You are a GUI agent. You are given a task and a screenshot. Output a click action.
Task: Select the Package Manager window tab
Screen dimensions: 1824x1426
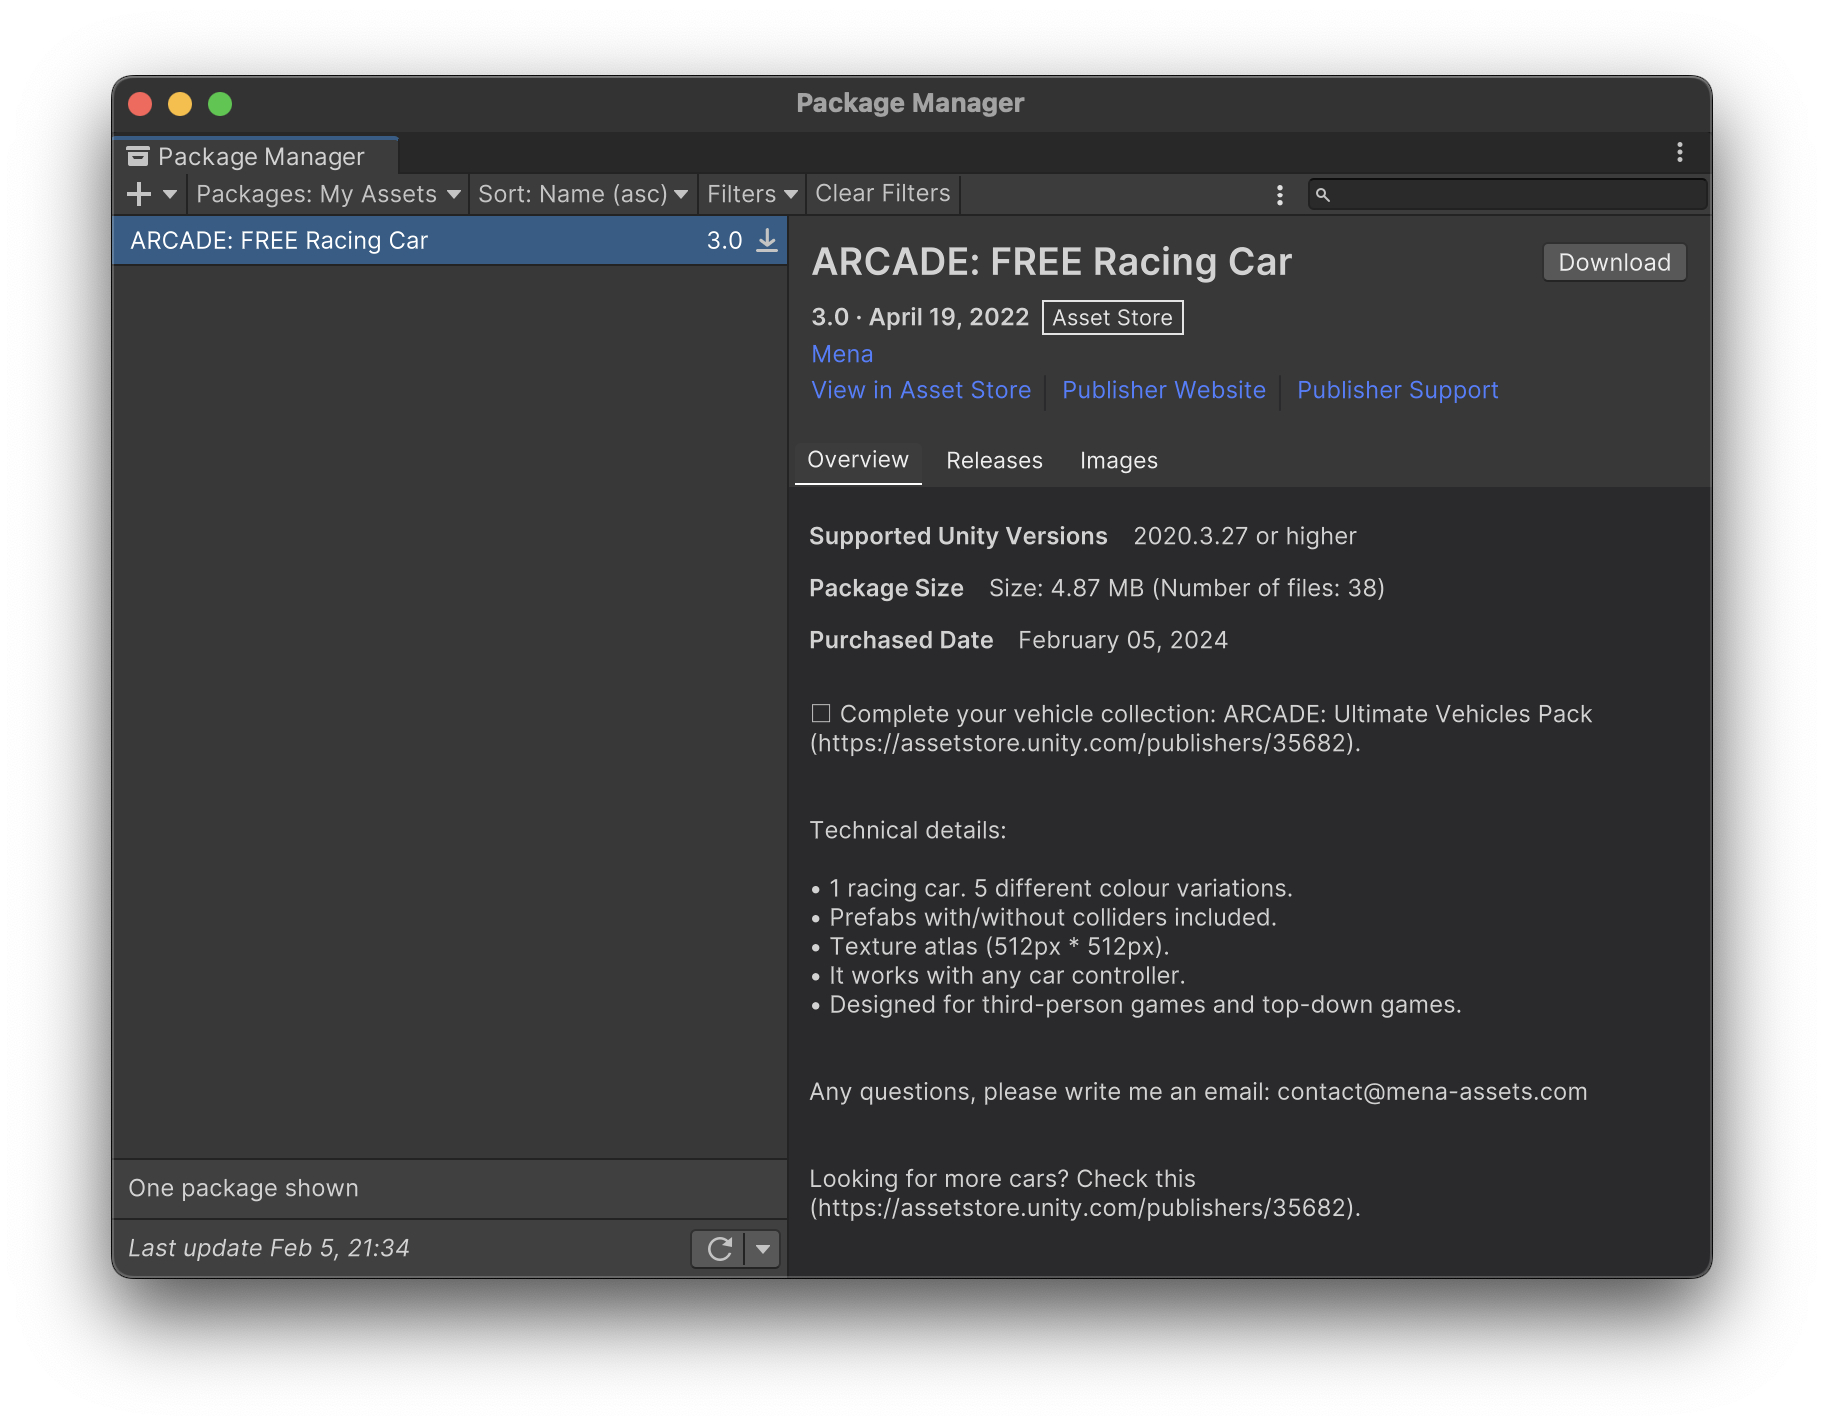(x=256, y=156)
